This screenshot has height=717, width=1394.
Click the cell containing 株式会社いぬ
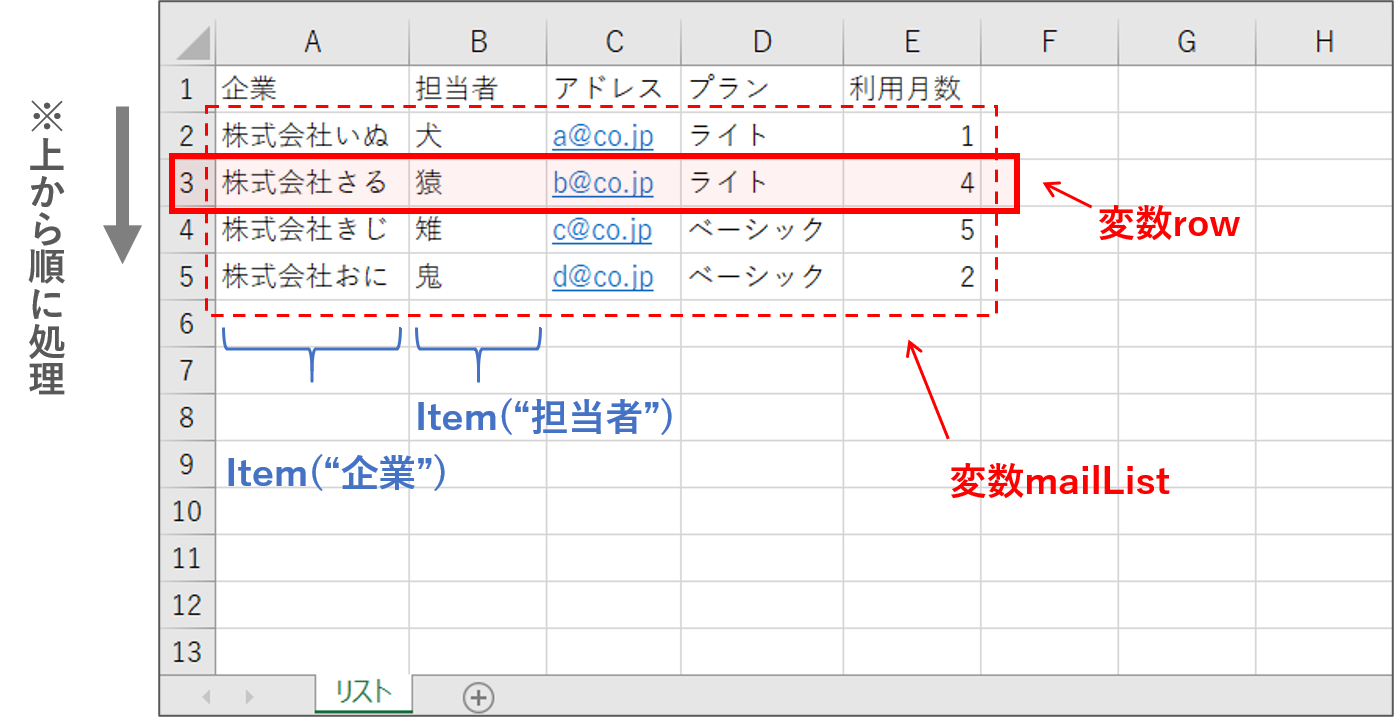pyautogui.click(x=305, y=136)
